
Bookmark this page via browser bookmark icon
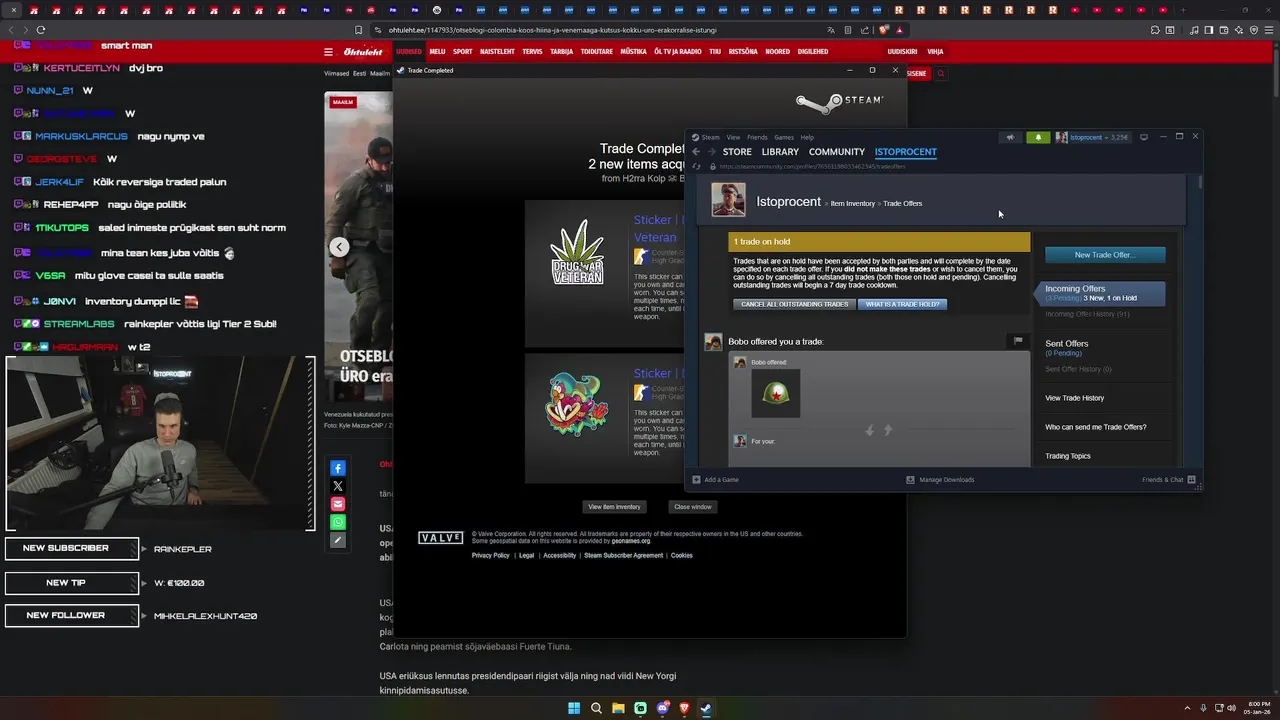pos(359,30)
